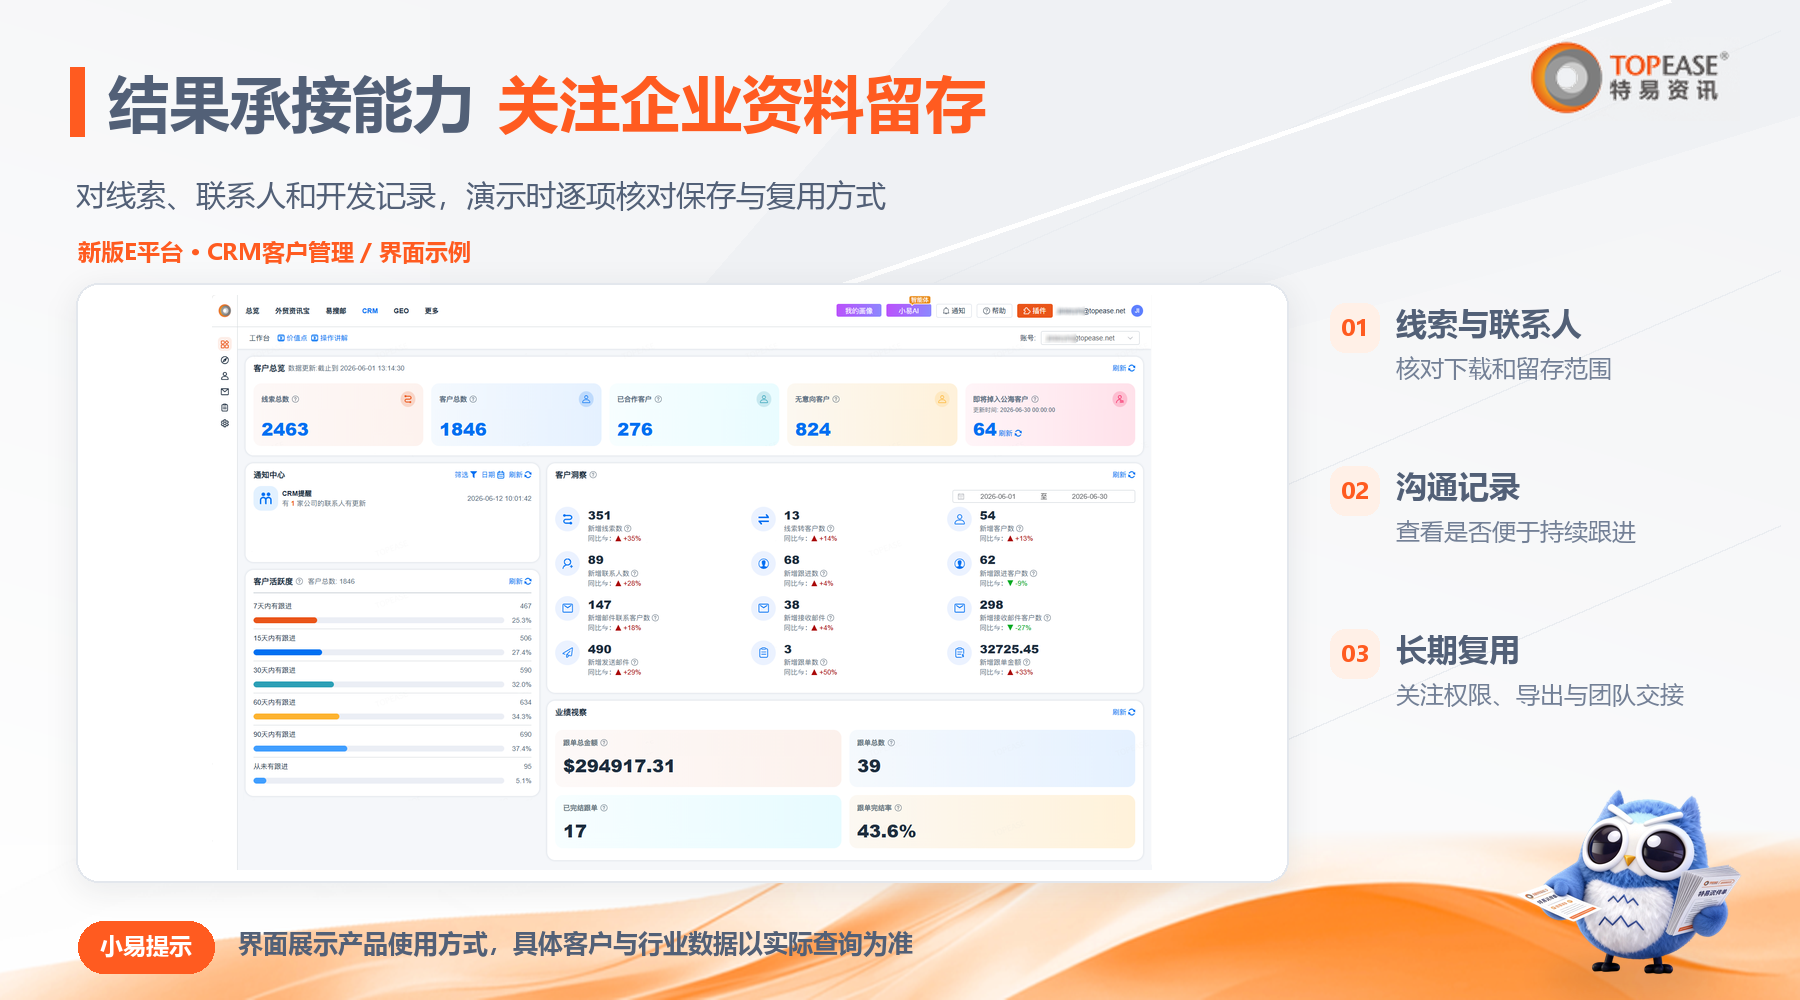The height and width of the screenshot is (1000, 1800).
Task: Open the 总览 tab
Action: pos(252,311)
